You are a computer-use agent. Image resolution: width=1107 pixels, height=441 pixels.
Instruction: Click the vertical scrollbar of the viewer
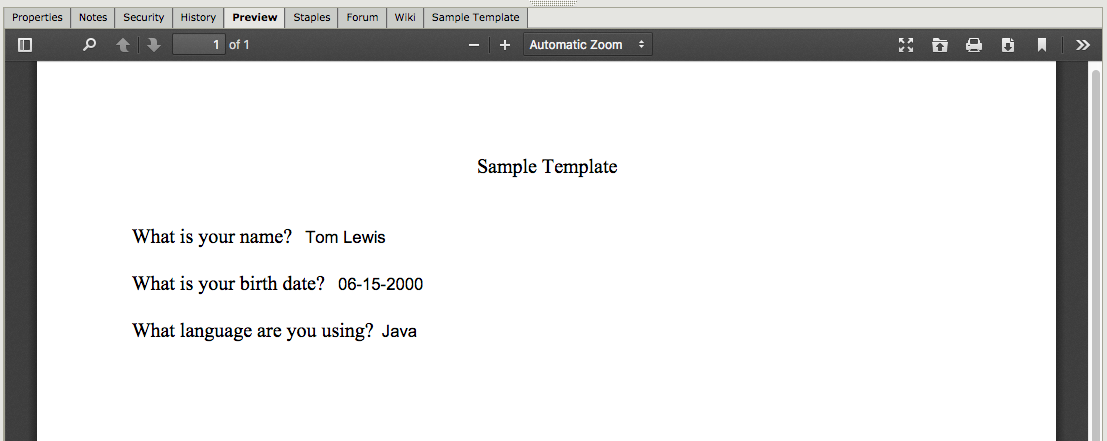pos(1095,250)
